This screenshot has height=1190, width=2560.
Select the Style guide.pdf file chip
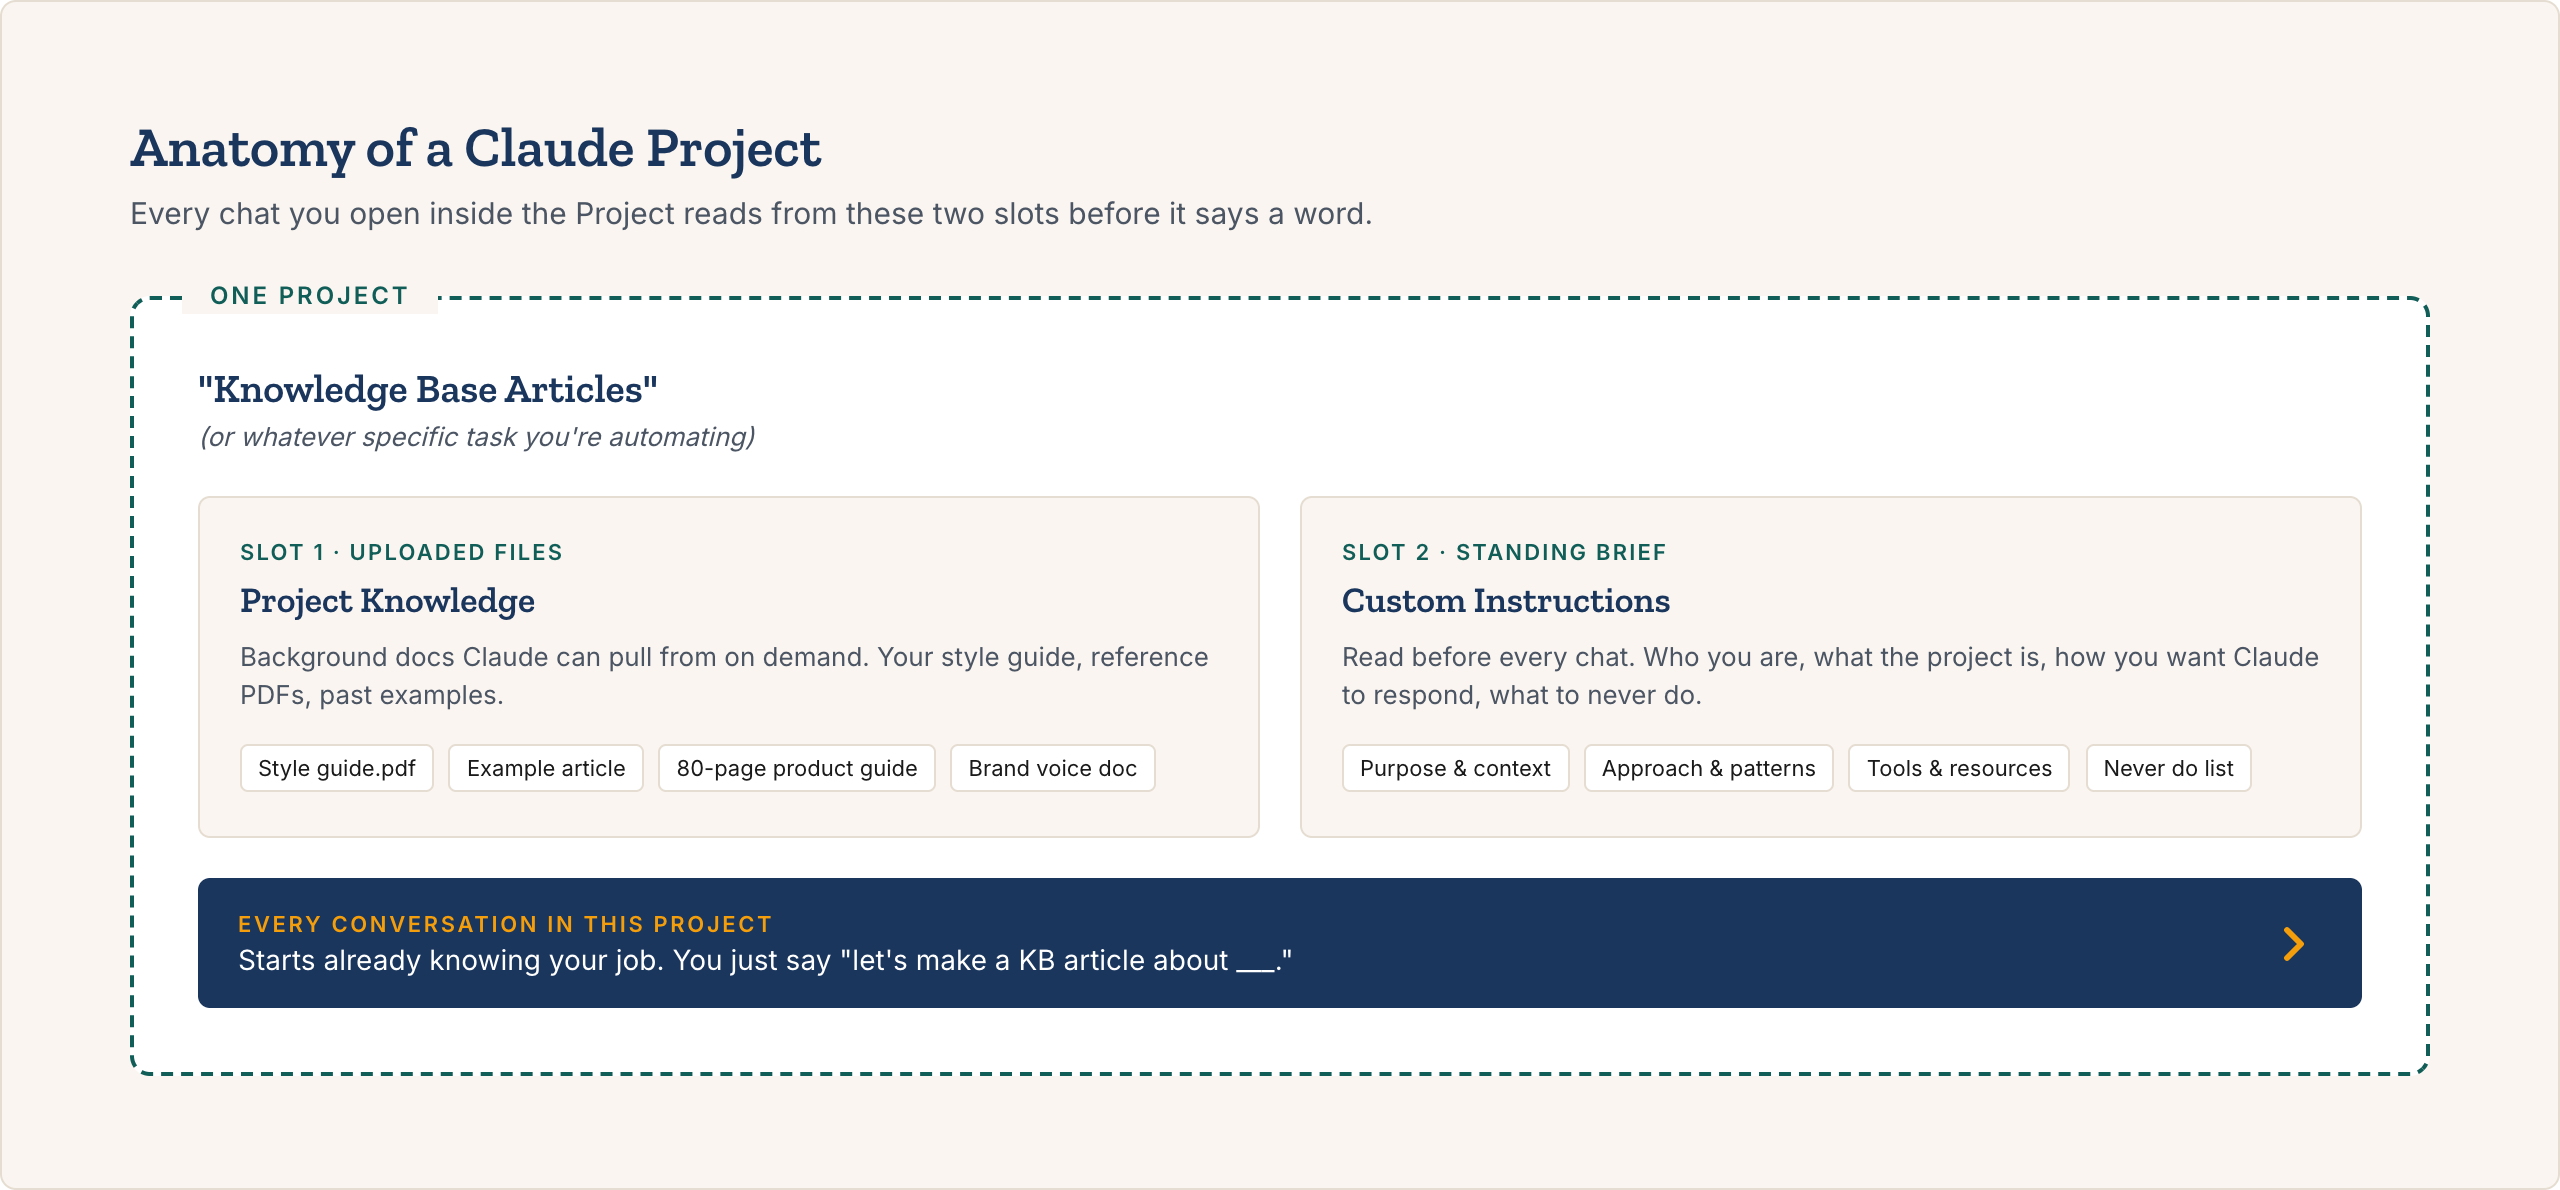click(336, 768)
